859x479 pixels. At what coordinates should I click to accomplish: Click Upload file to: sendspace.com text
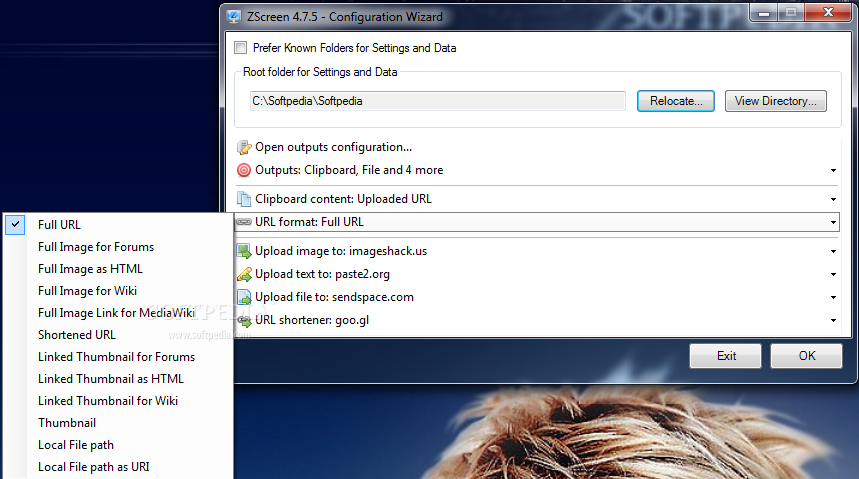point(334,297)
